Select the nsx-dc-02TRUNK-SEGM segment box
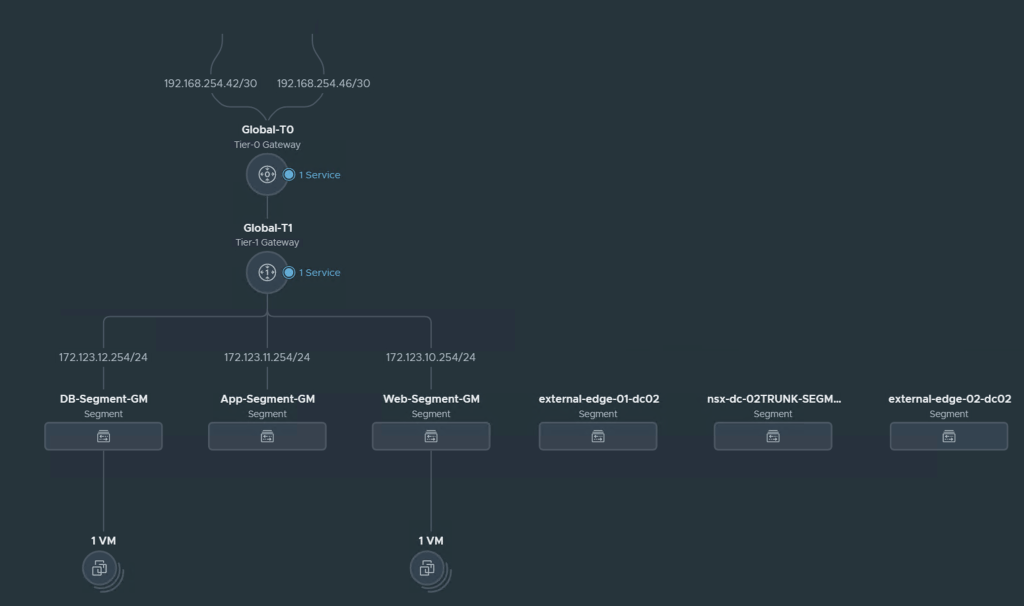 [x=773, y=436]
